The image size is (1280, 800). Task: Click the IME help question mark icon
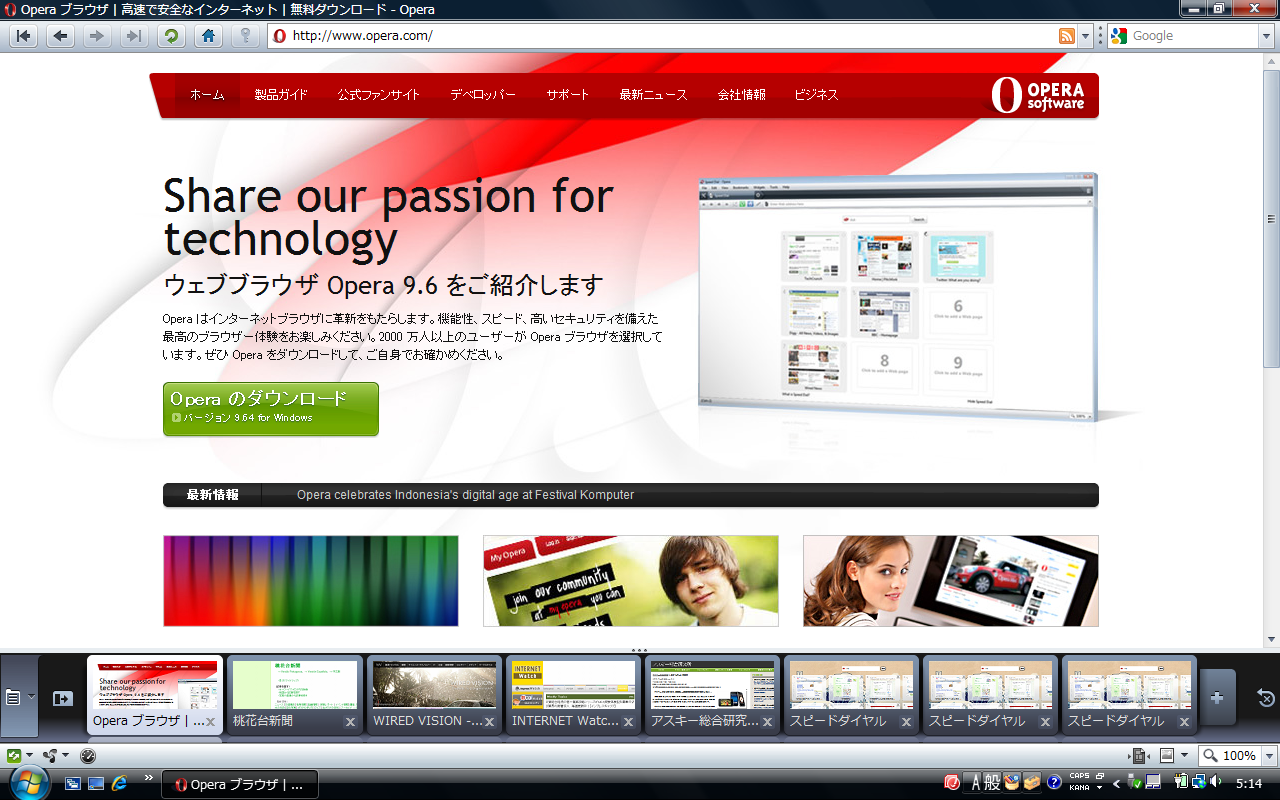[1054, 783]
